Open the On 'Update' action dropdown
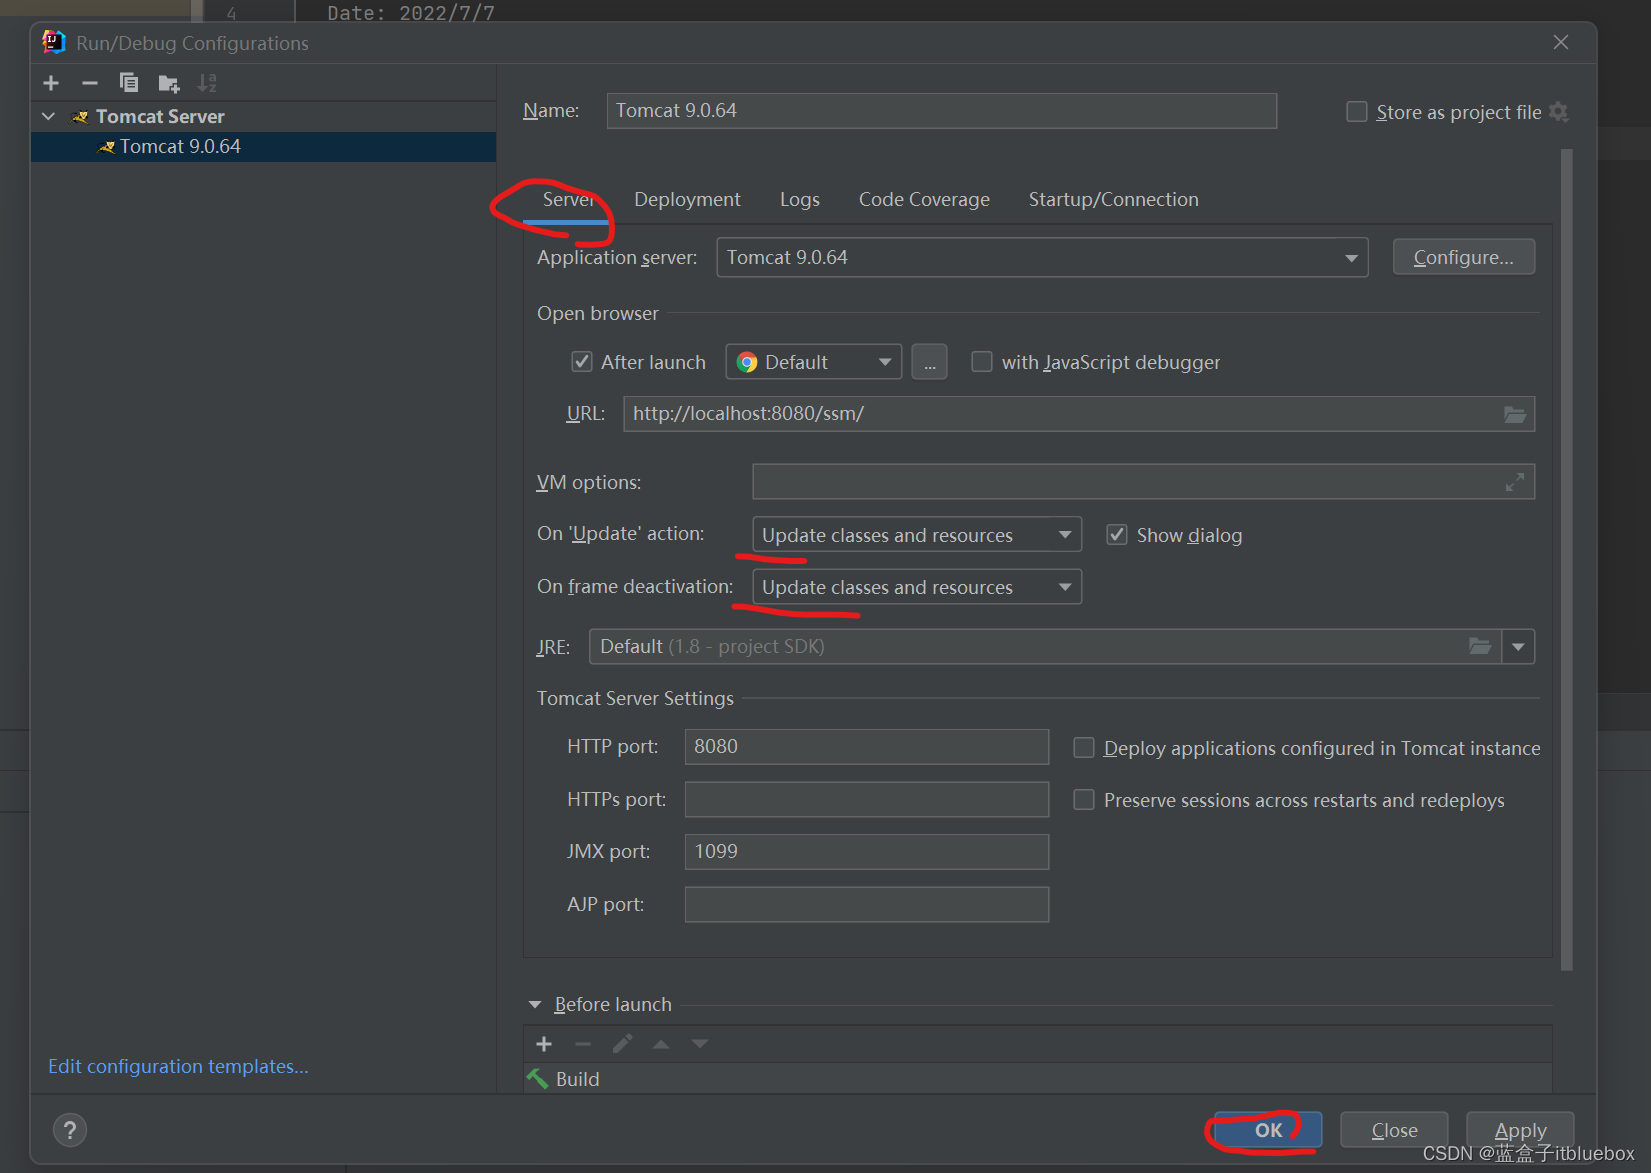This screenshot has height=1173, width=1651. 917,535
